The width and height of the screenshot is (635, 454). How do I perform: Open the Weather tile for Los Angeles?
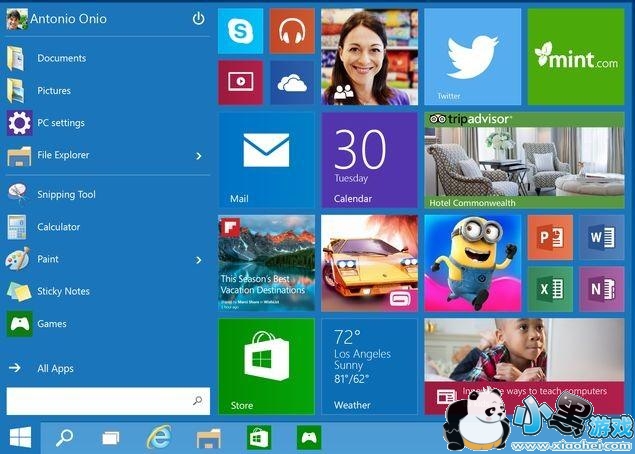(x=369, y=367)
